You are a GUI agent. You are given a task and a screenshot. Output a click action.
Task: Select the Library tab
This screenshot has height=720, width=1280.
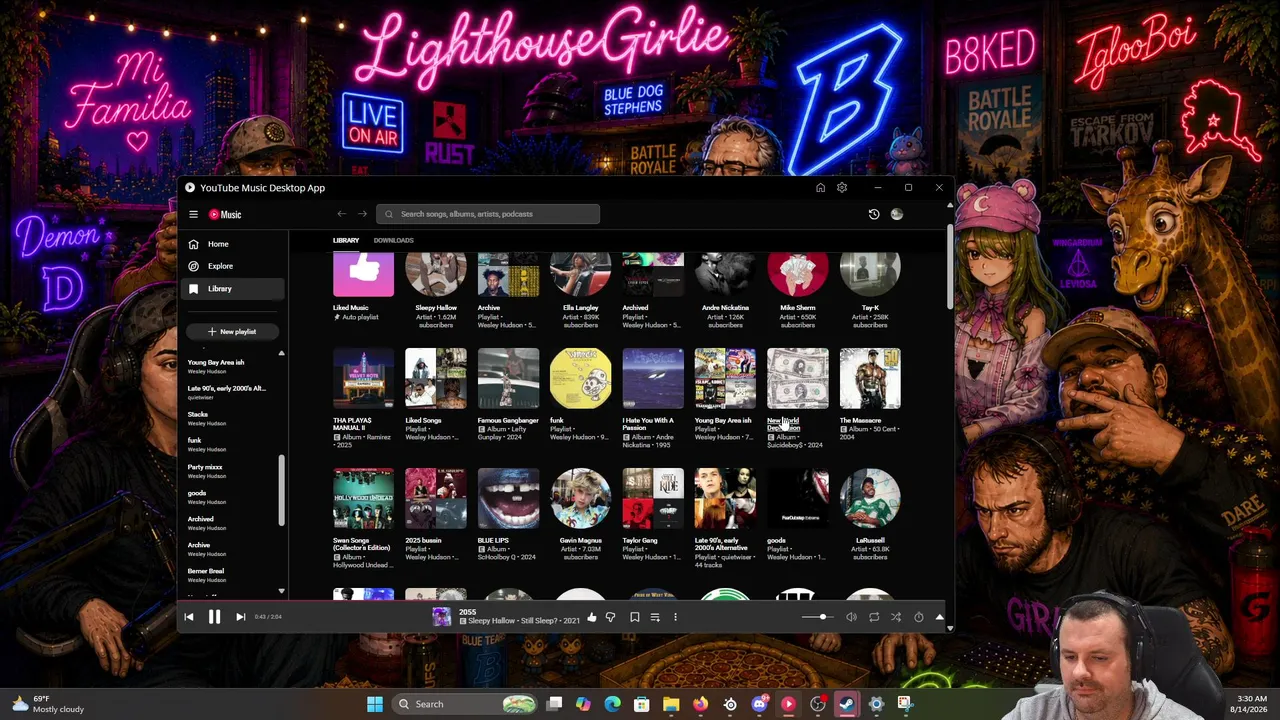point(346,240)
